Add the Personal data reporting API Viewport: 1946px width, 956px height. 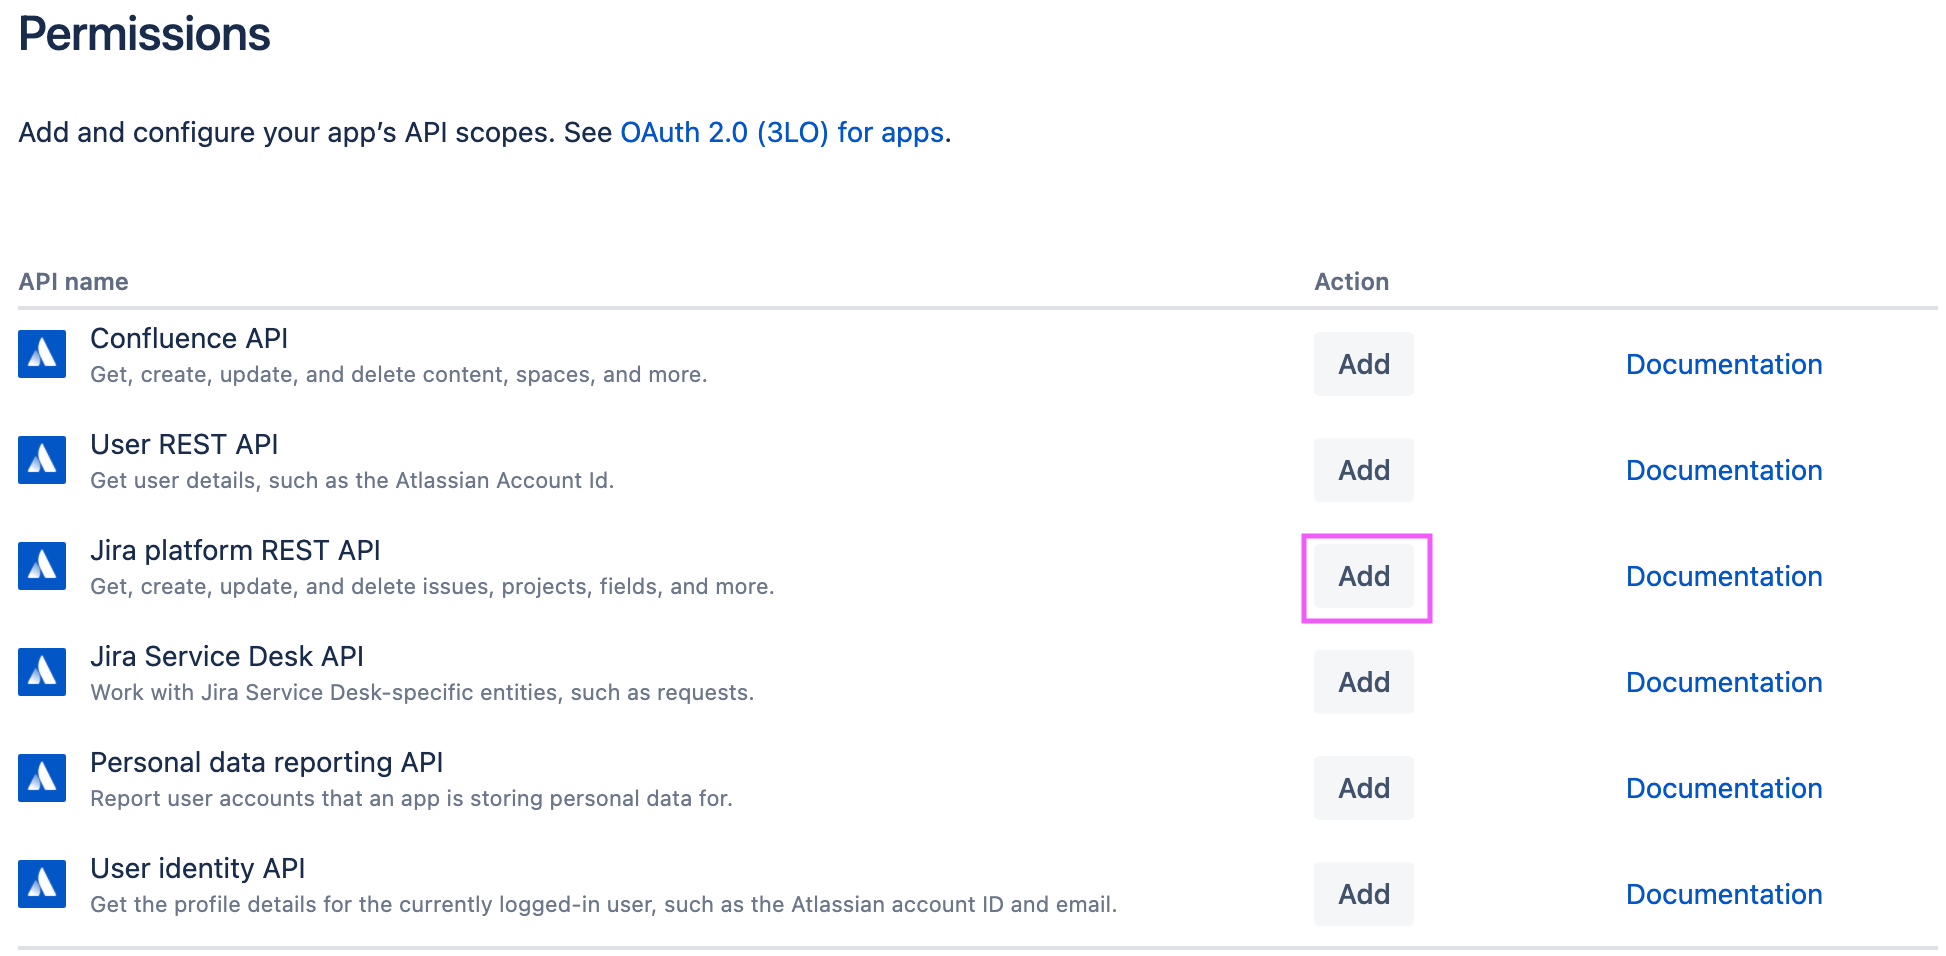(1363, 788)
